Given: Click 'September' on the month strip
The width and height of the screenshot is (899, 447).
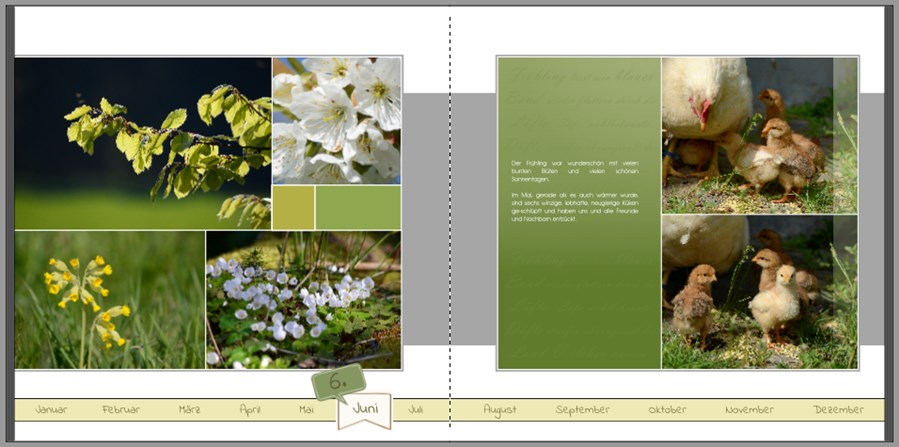Looking at the screenshot, I should pyautogui.click(x=583, y=410).
